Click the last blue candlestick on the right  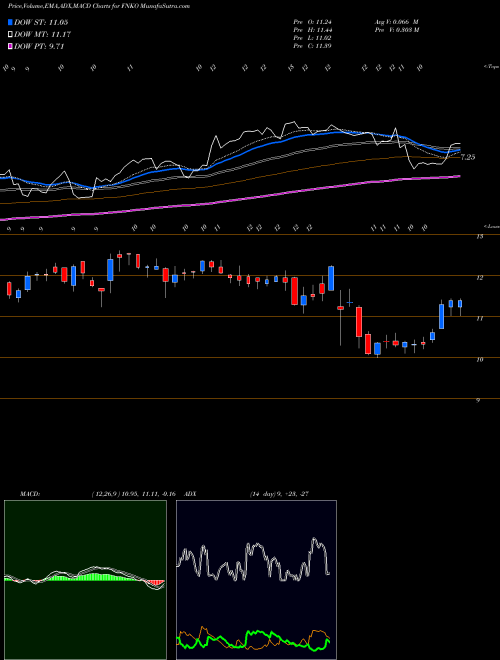(x=460, y=304)
